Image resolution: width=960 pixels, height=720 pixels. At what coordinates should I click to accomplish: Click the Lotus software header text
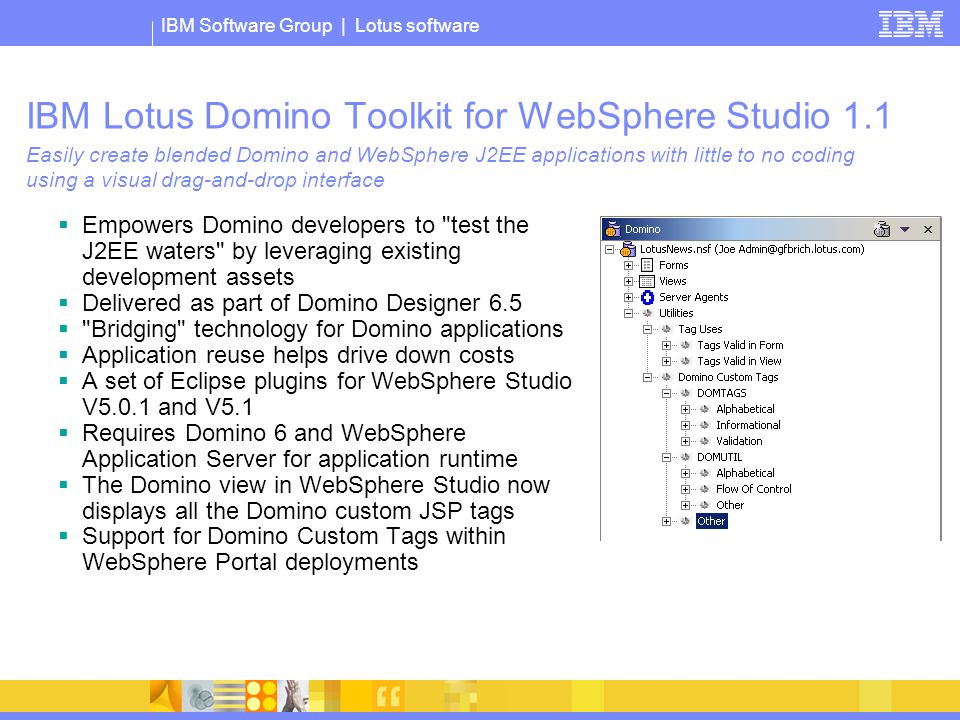tap(417, 25)
